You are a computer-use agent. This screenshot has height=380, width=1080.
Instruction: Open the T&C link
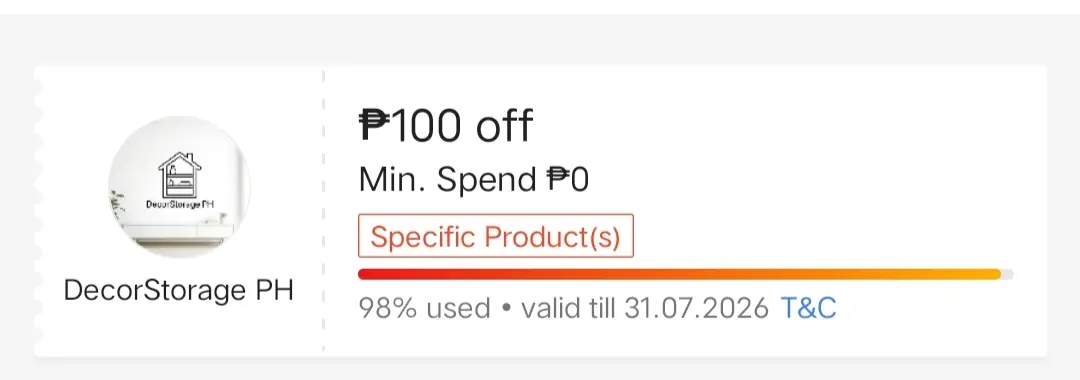point(808,308)
